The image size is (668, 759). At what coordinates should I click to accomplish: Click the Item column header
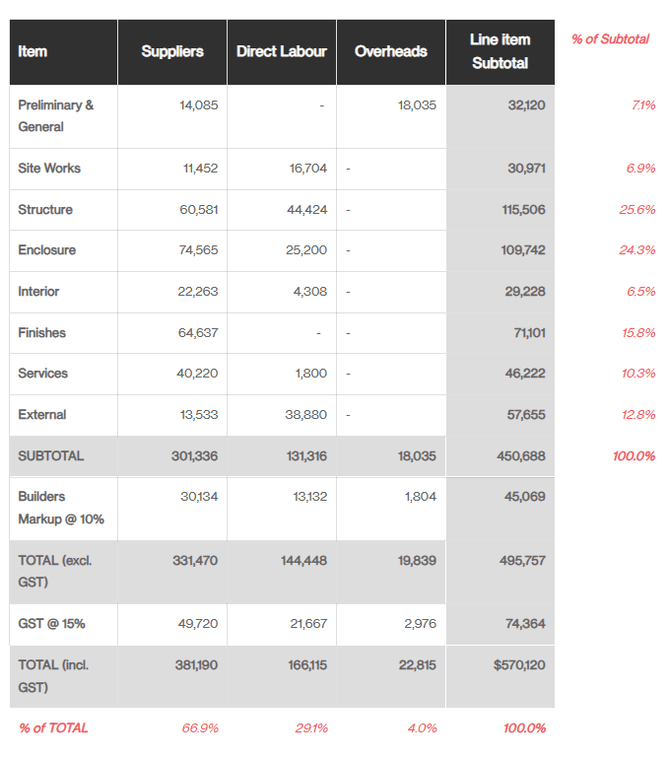coord(33,52)
